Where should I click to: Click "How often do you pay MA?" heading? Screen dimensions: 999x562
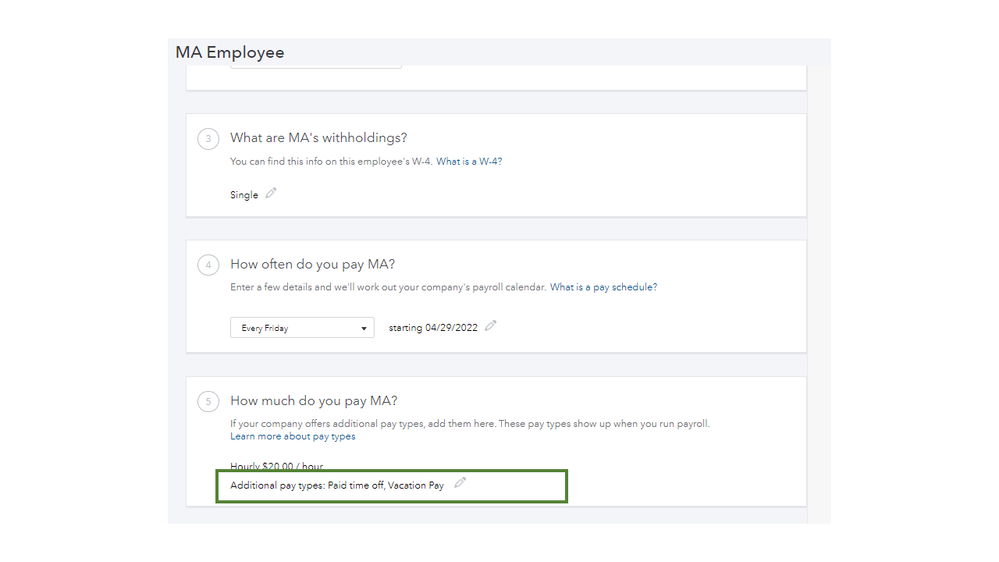pyautogui.click(x=312, y=265)
